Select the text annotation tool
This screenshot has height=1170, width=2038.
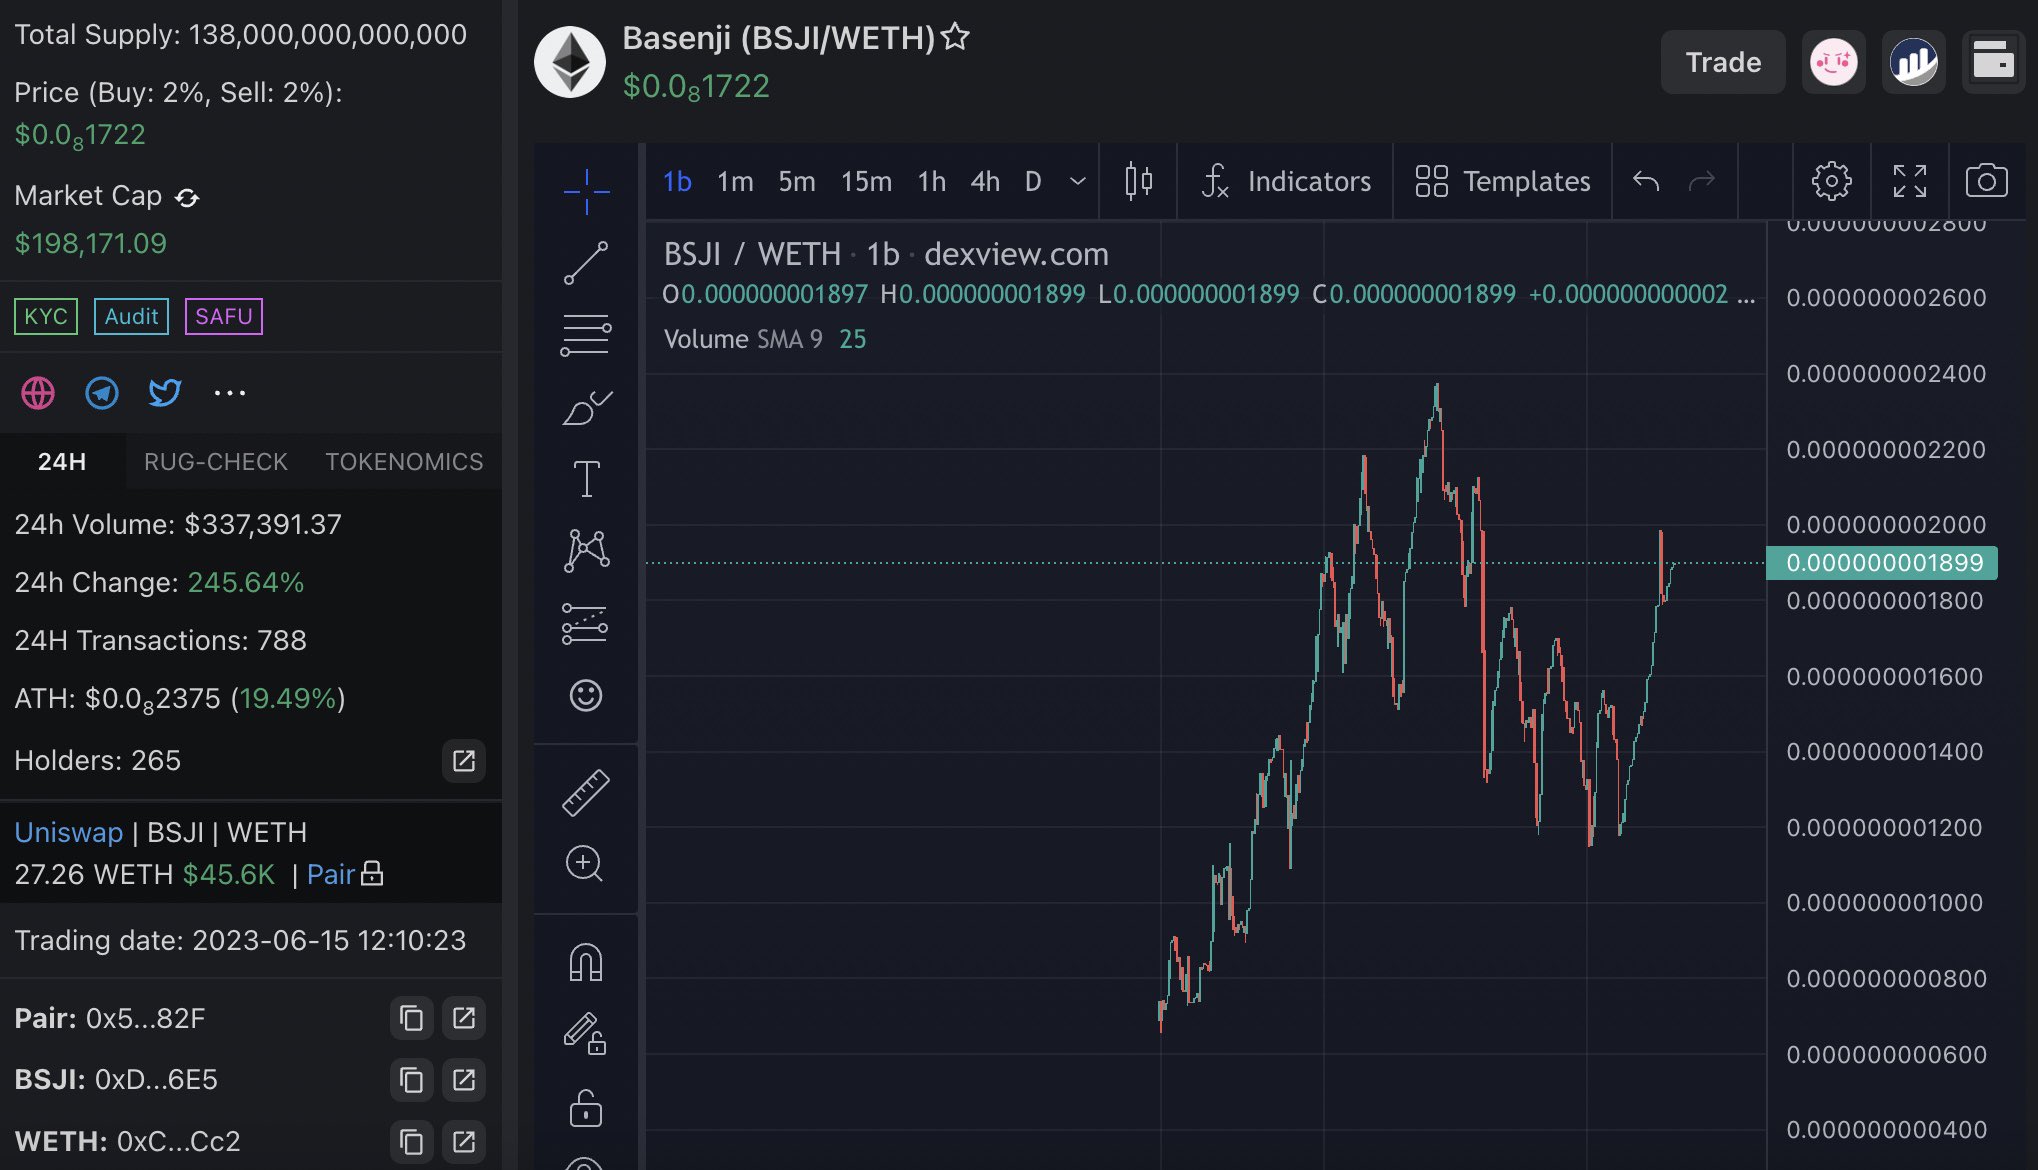pos(586,479)
